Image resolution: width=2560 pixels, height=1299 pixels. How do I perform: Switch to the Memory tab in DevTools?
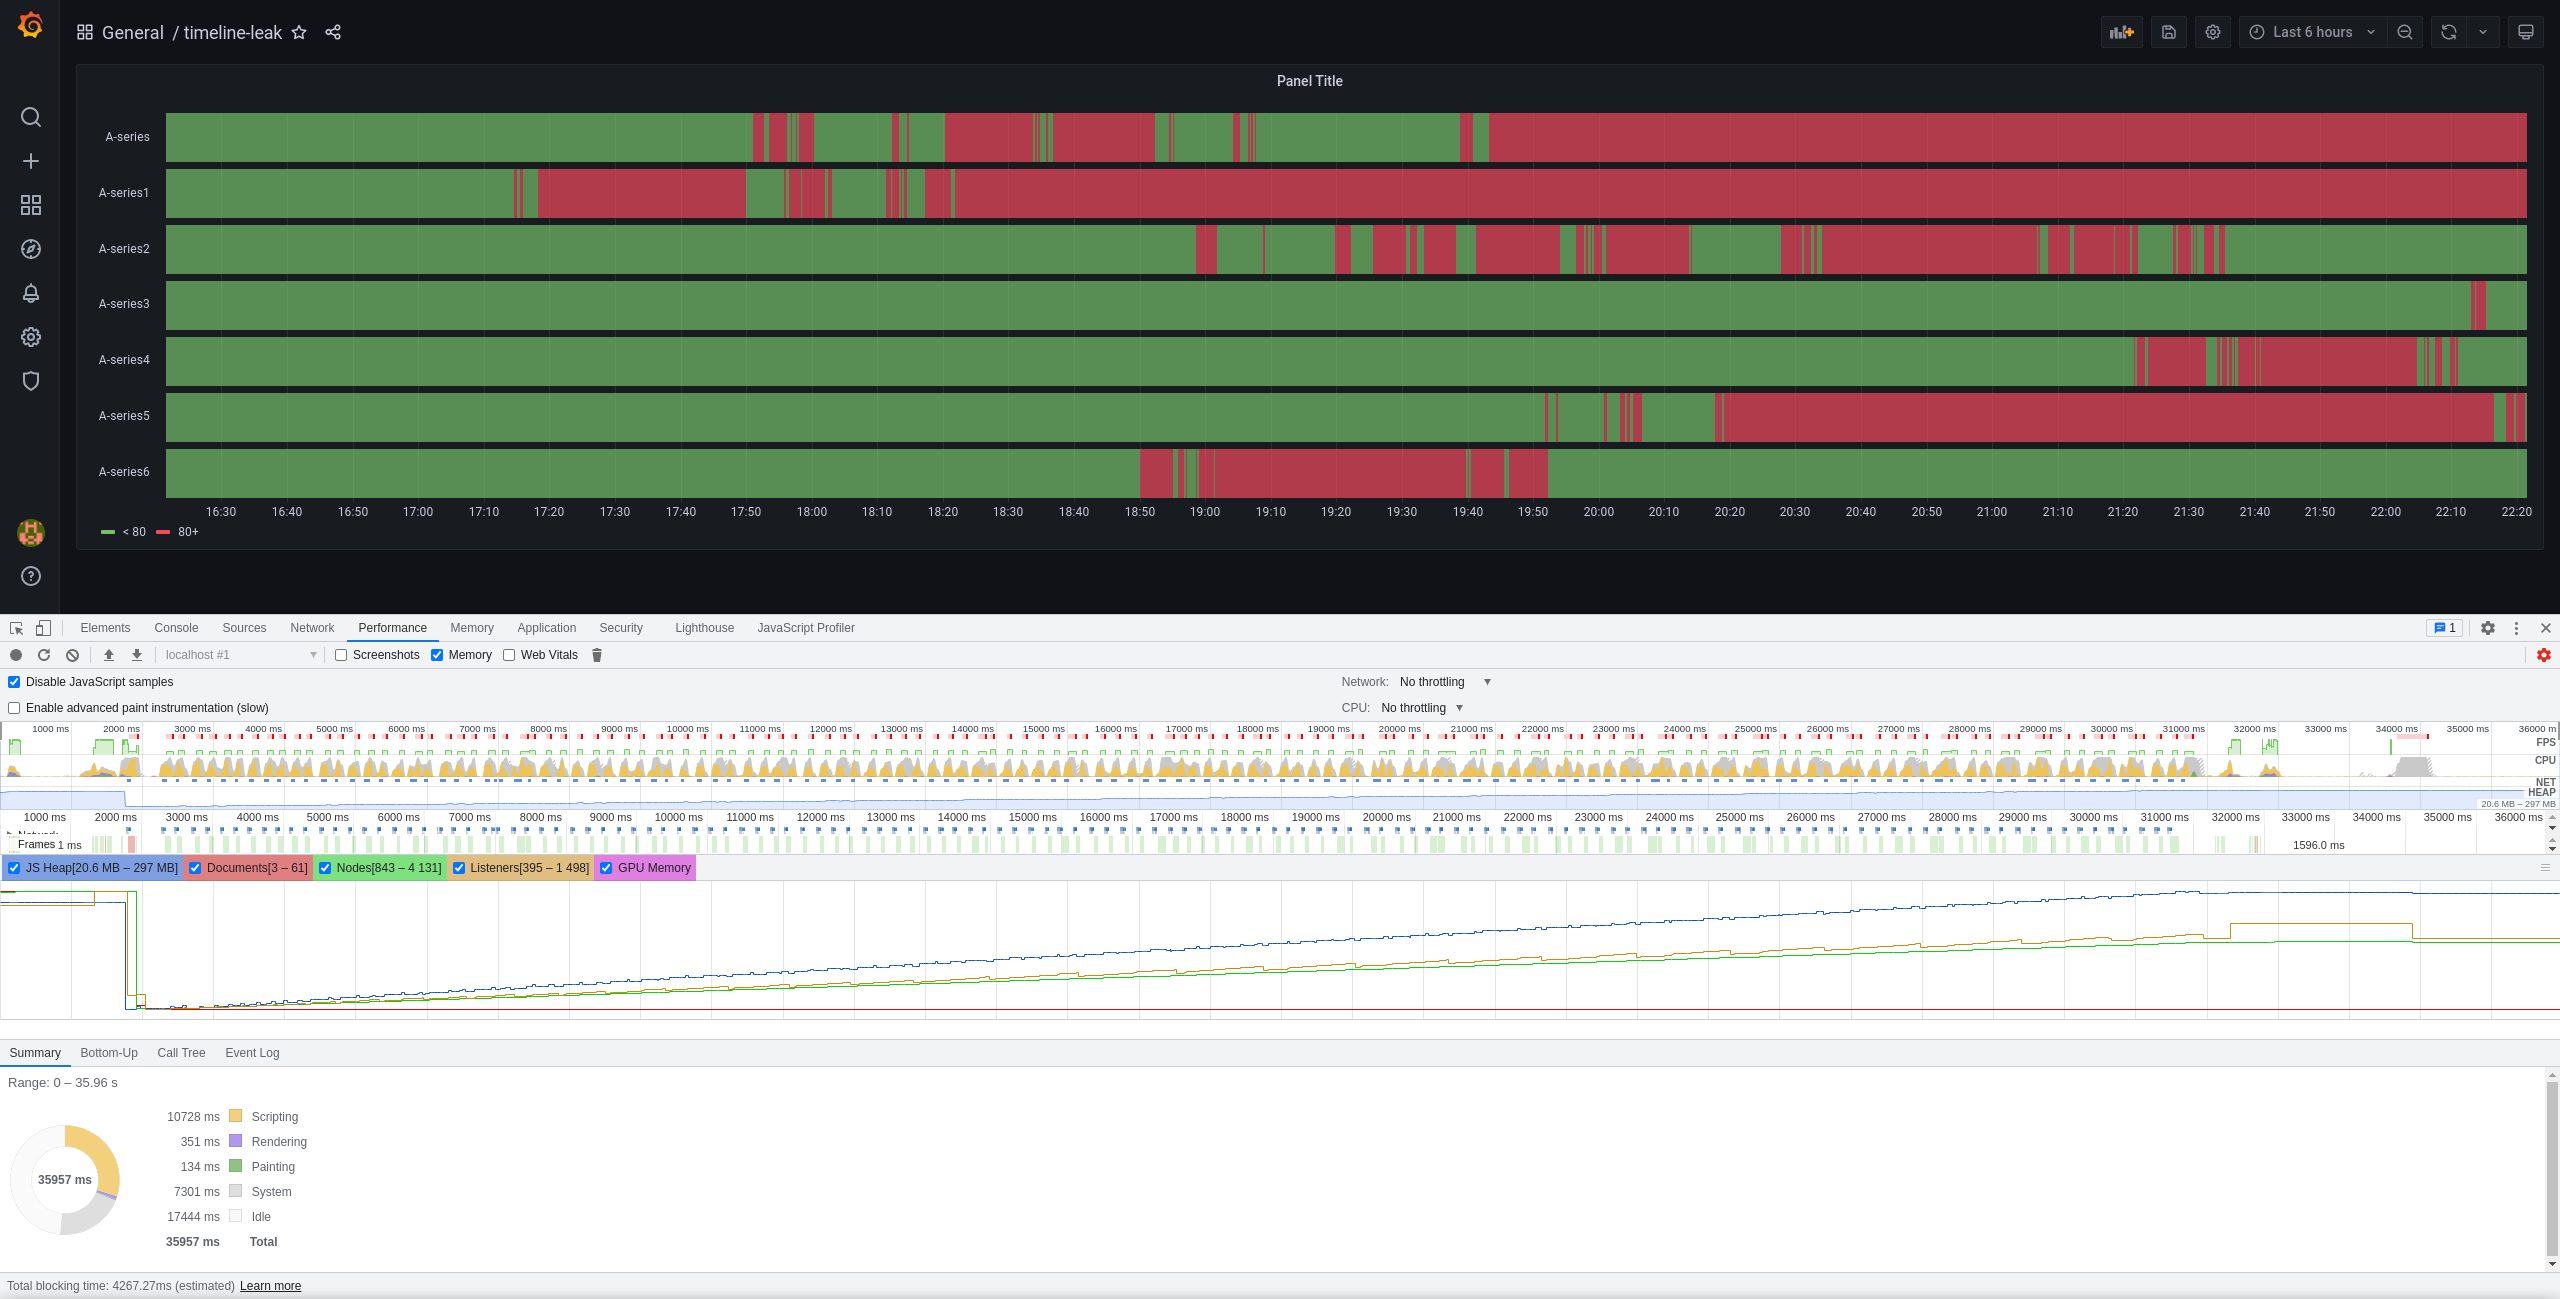point(471,627)
